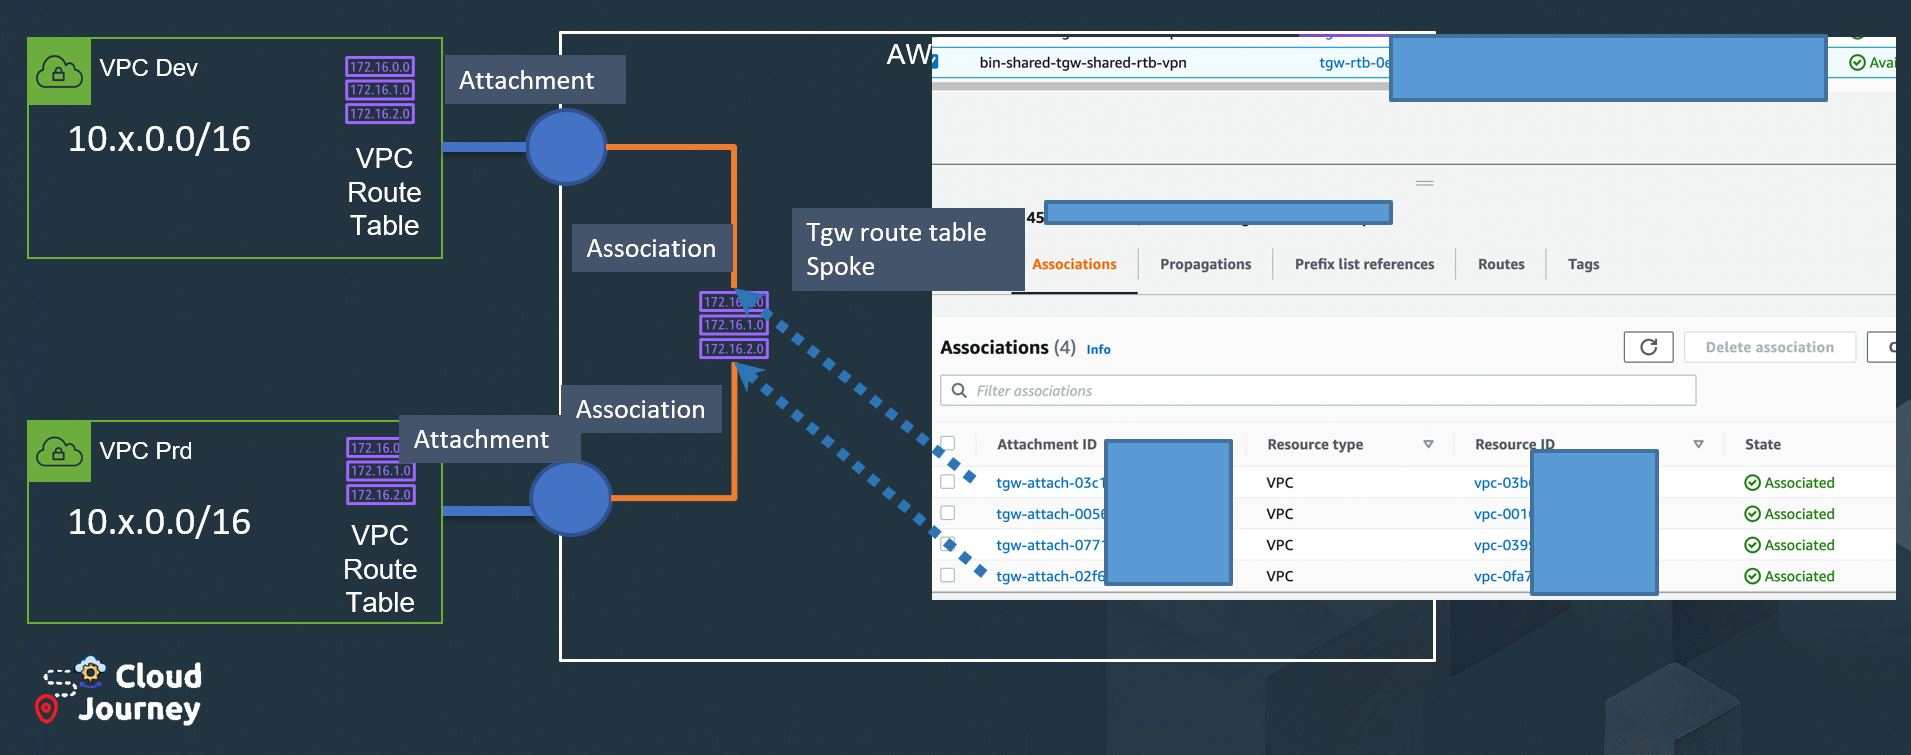This screenshot has width=1911, height=755.
Task: Click the search magnifier in filter box
Action: point(959,390)
